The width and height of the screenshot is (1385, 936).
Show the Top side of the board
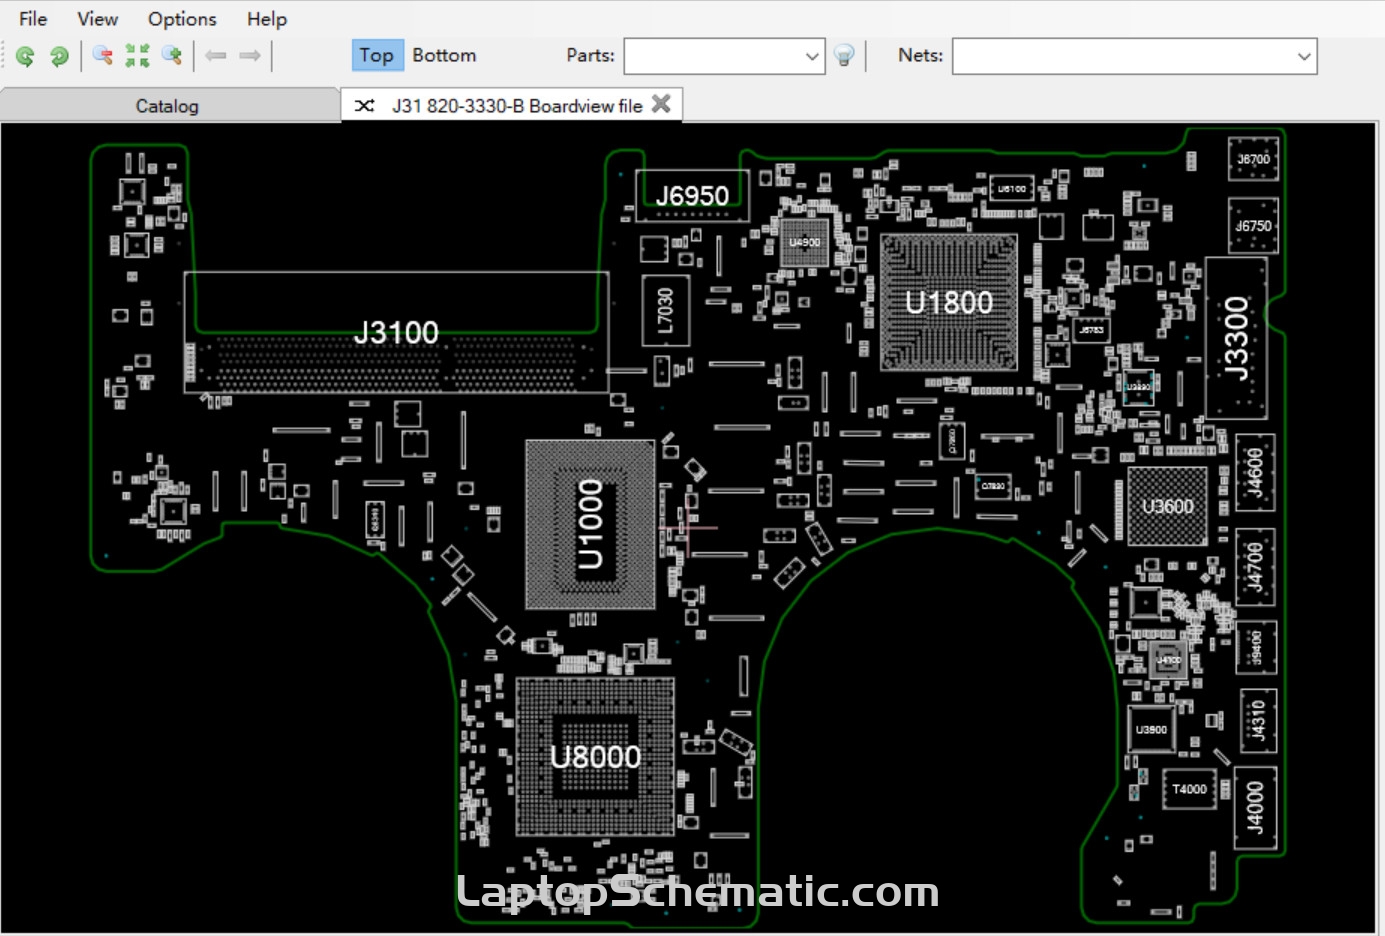click(x=377, y=56)
